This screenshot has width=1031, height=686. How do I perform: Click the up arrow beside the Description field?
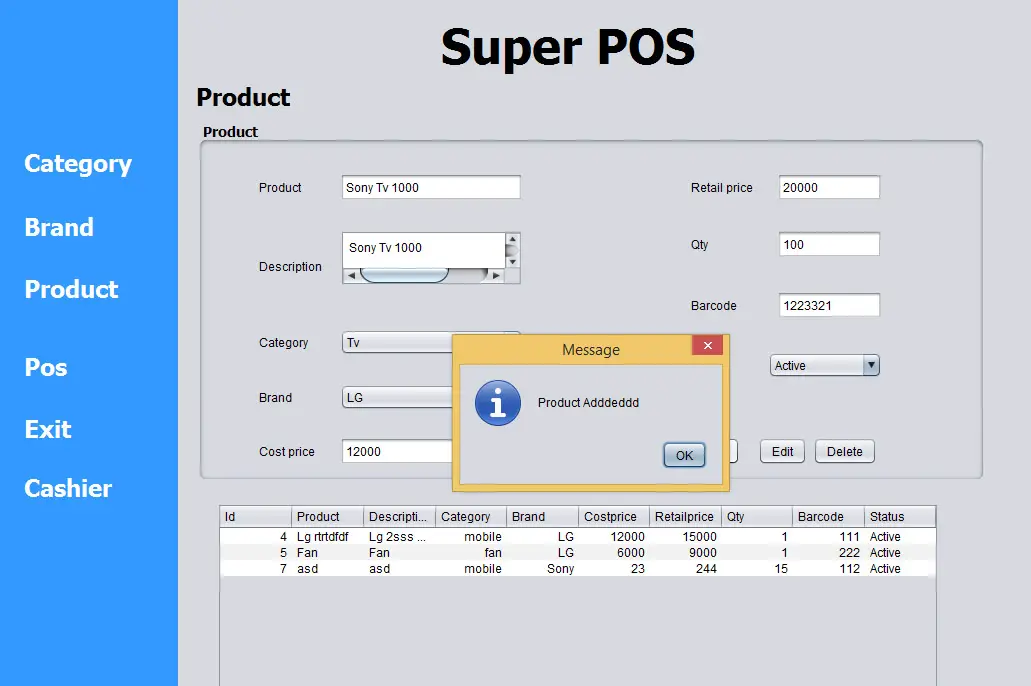click(511, 240)
